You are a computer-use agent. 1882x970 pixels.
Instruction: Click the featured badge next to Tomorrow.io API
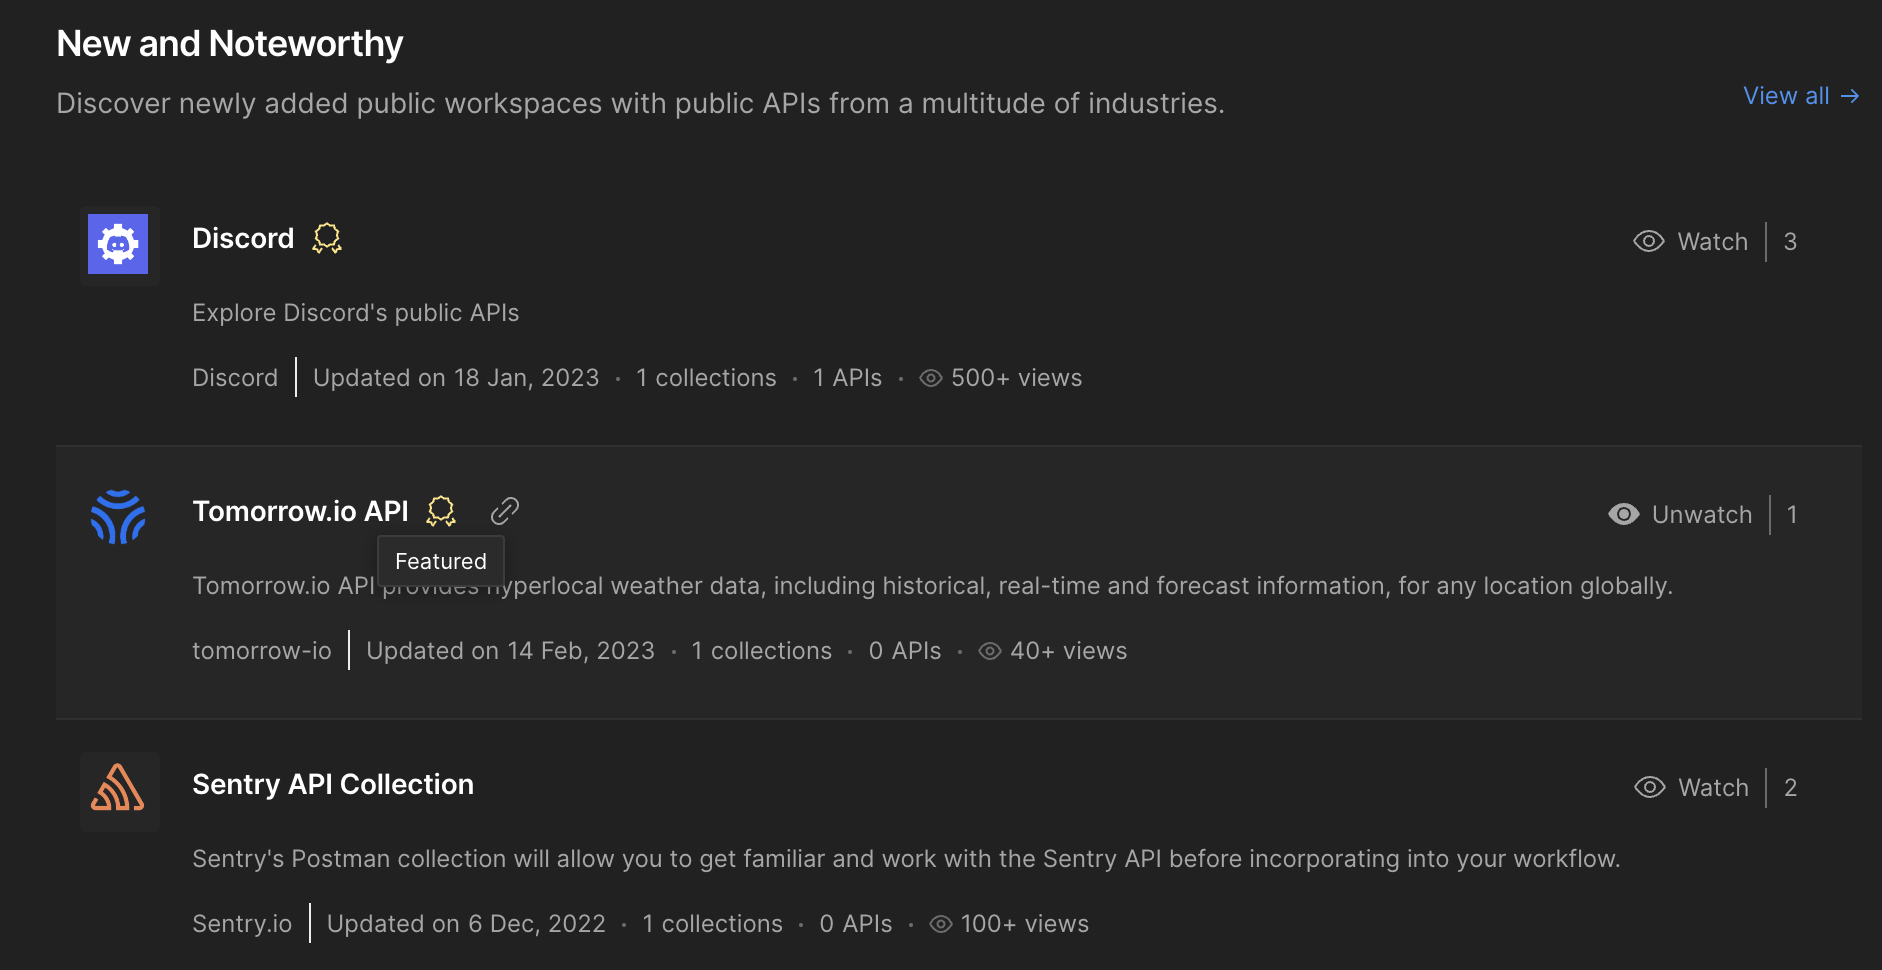point(441,511)
